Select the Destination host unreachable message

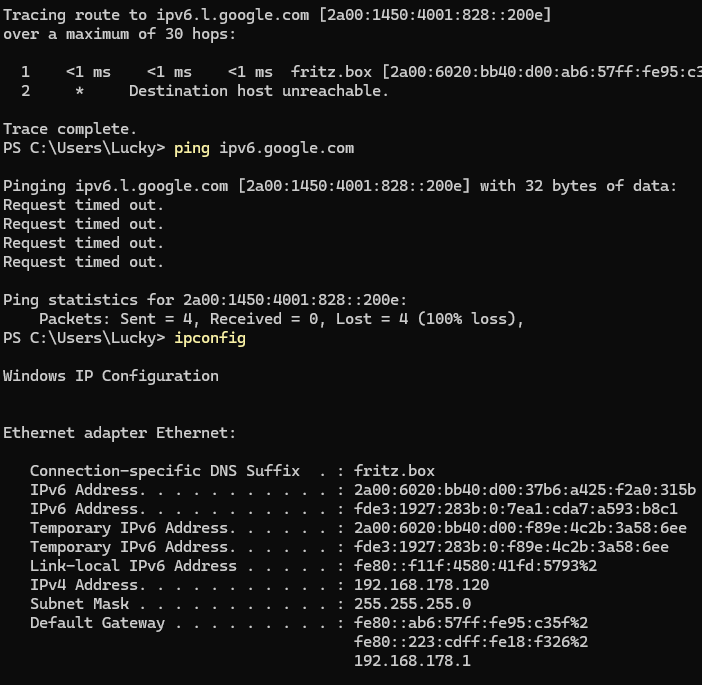coord(259,91)
